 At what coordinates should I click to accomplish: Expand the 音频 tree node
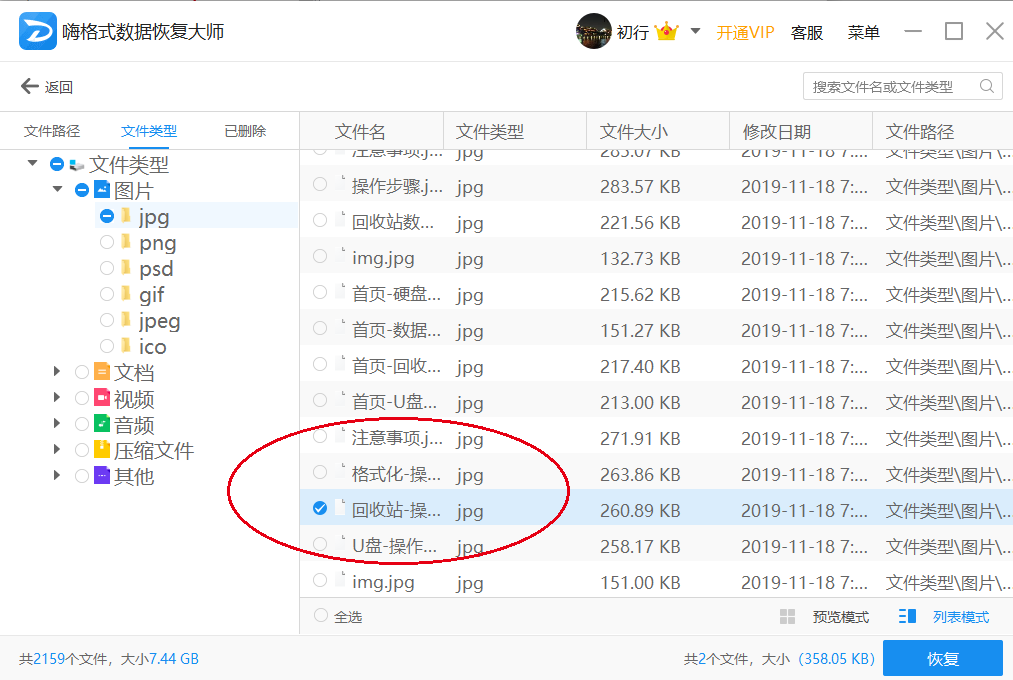57,422
